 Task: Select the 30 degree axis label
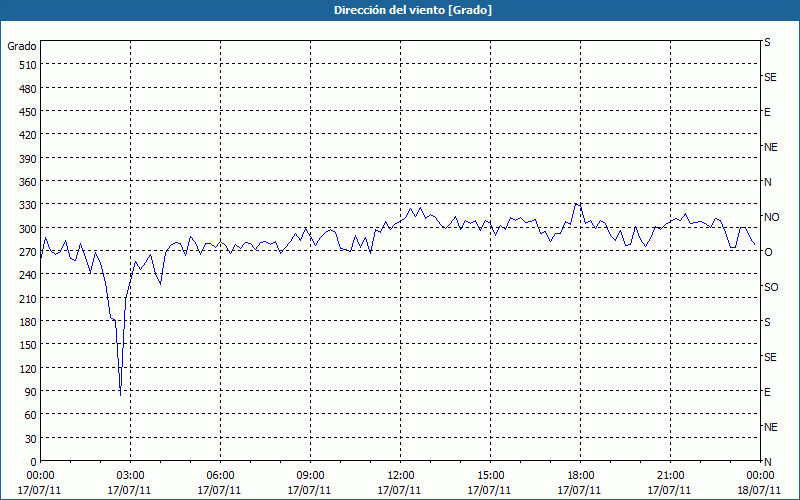point(31,439)
